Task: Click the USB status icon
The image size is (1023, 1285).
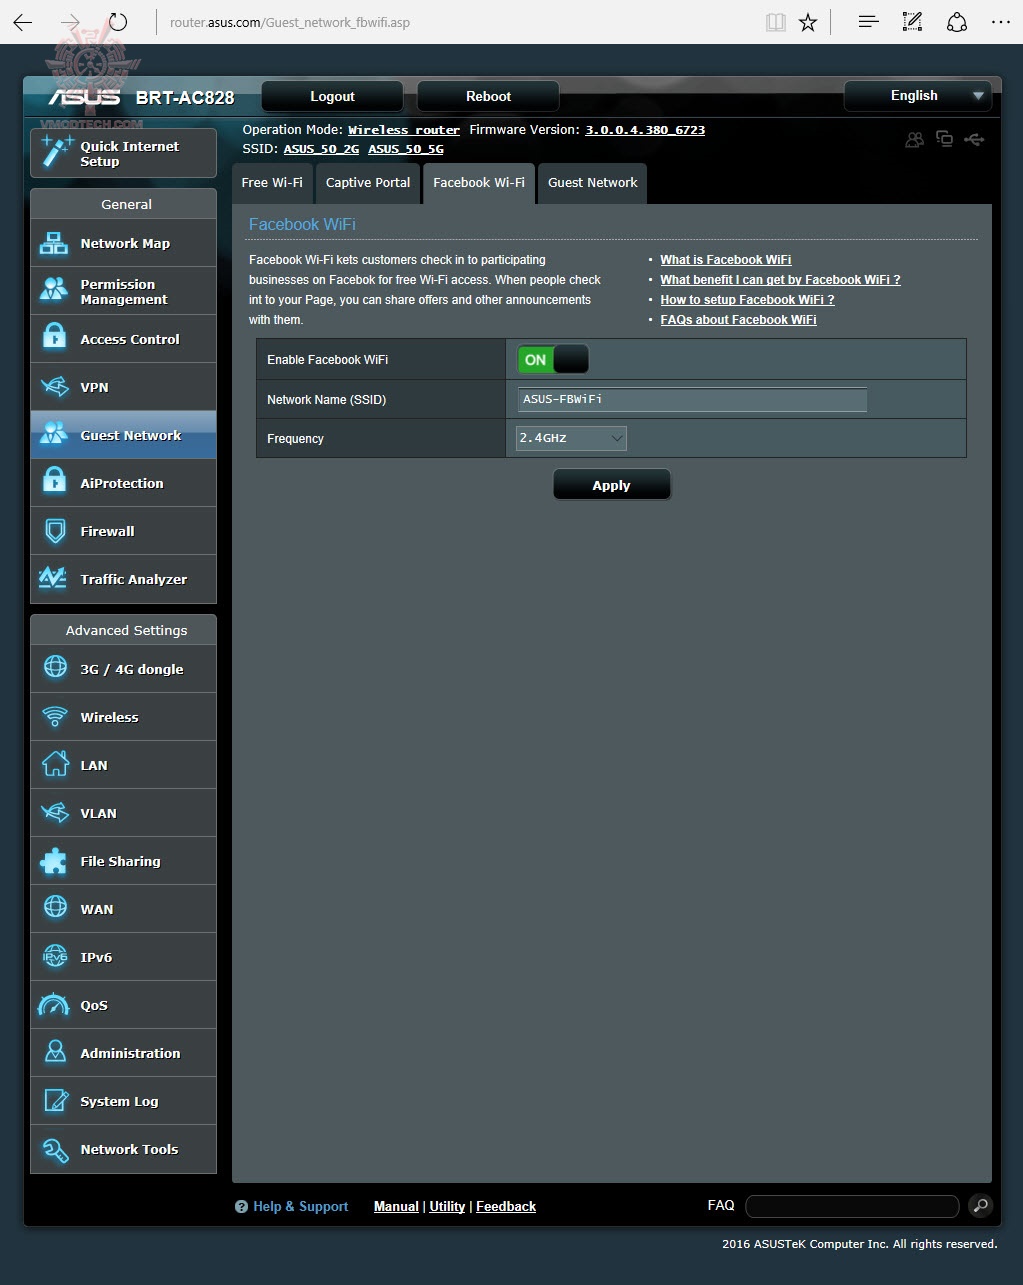Action: (975, 140)
